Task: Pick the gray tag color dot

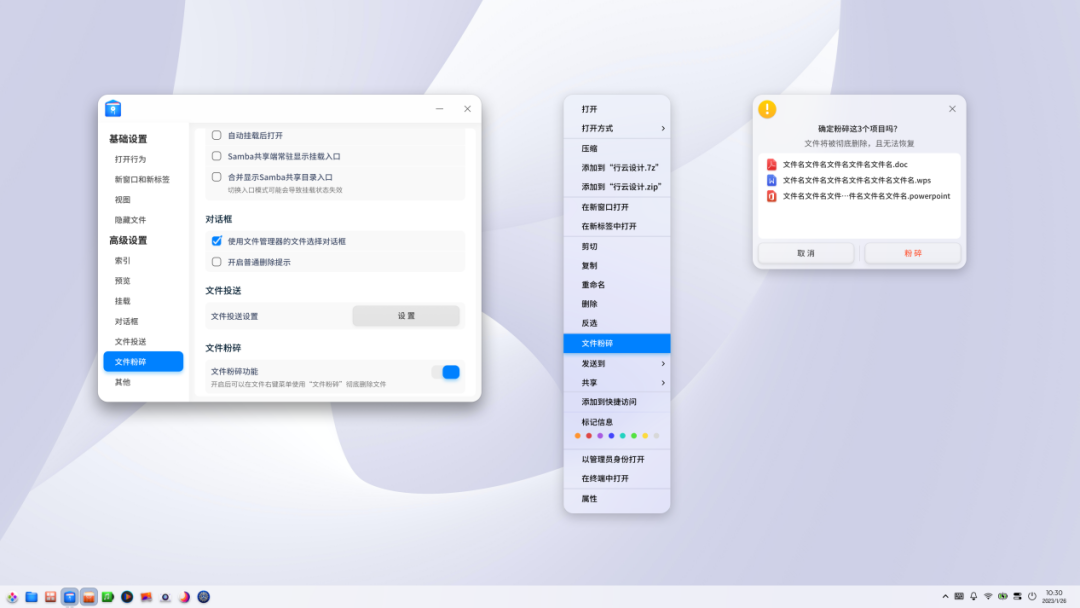Action: 656,436
